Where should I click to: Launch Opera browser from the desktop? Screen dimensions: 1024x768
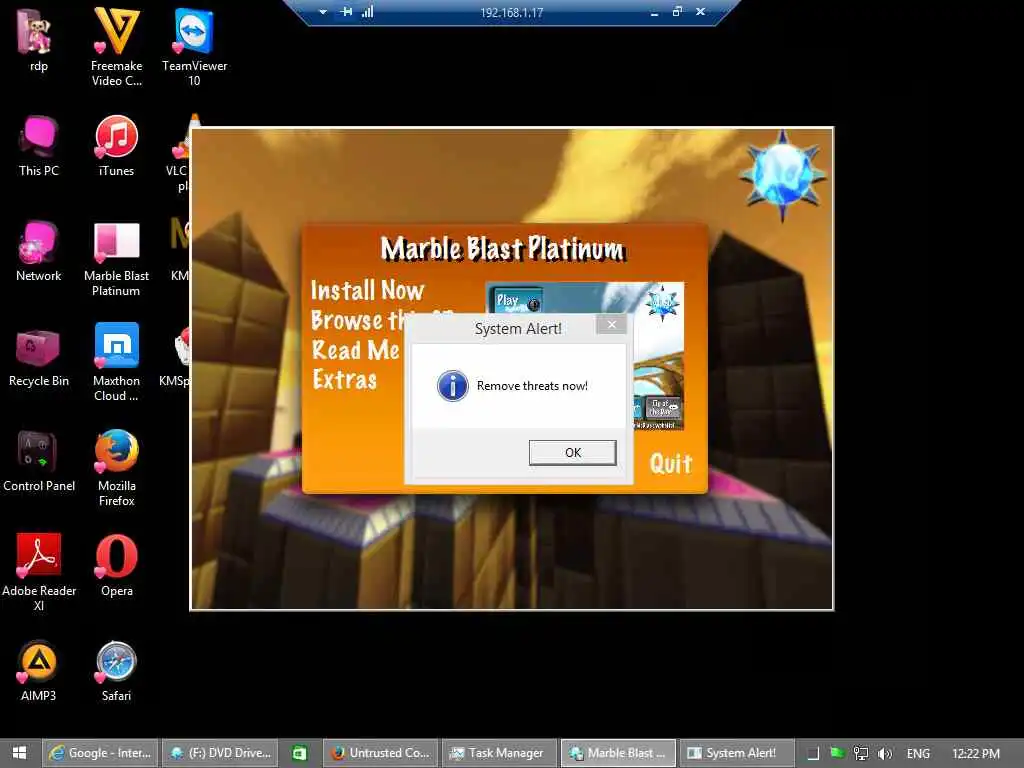[x=116, y=566]
